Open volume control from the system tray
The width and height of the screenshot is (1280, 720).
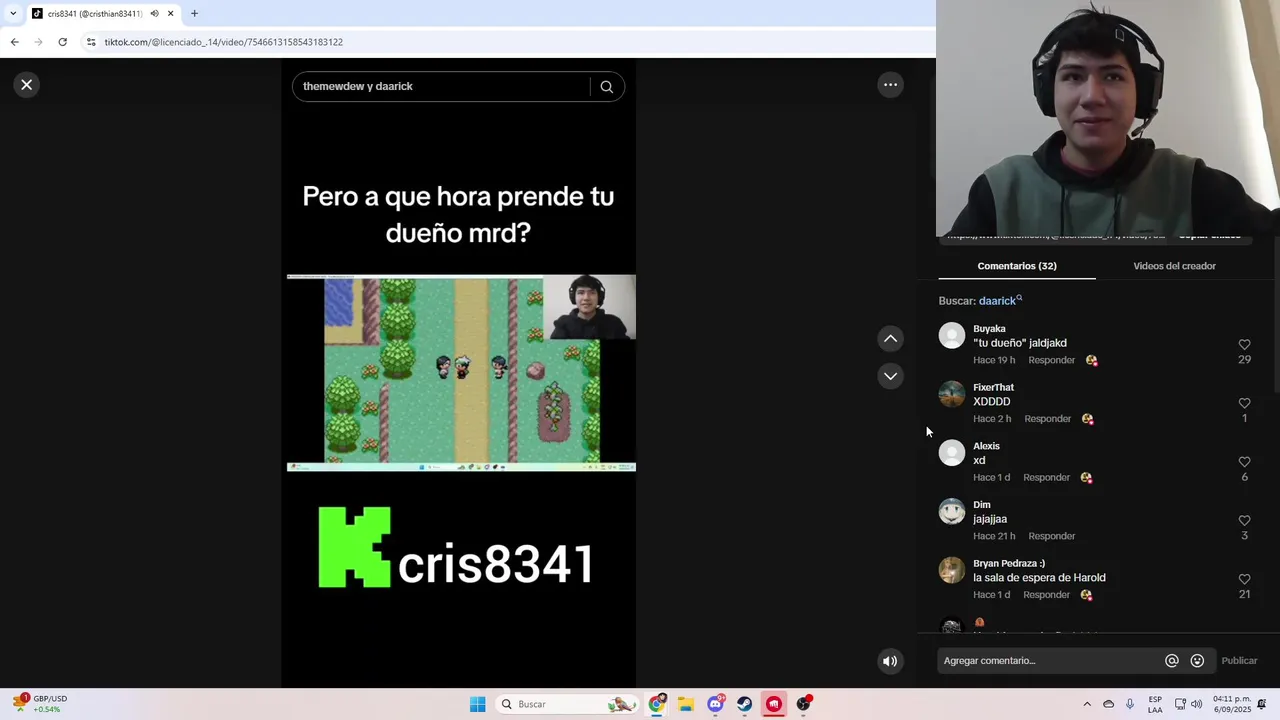point(1196,704)
